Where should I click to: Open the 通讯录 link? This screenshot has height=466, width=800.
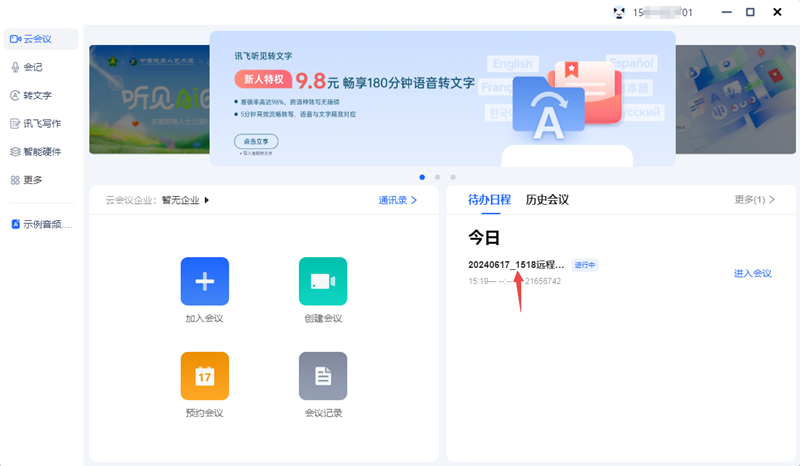(x=398, y=200)
